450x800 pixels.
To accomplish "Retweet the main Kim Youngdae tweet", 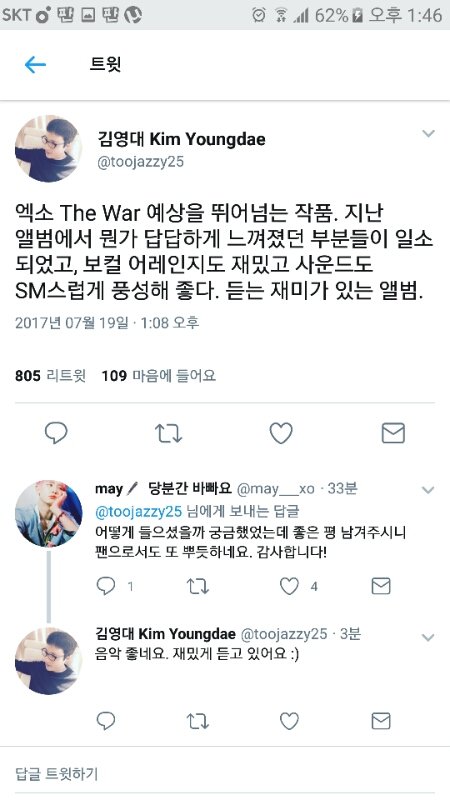I will (168, 433).
